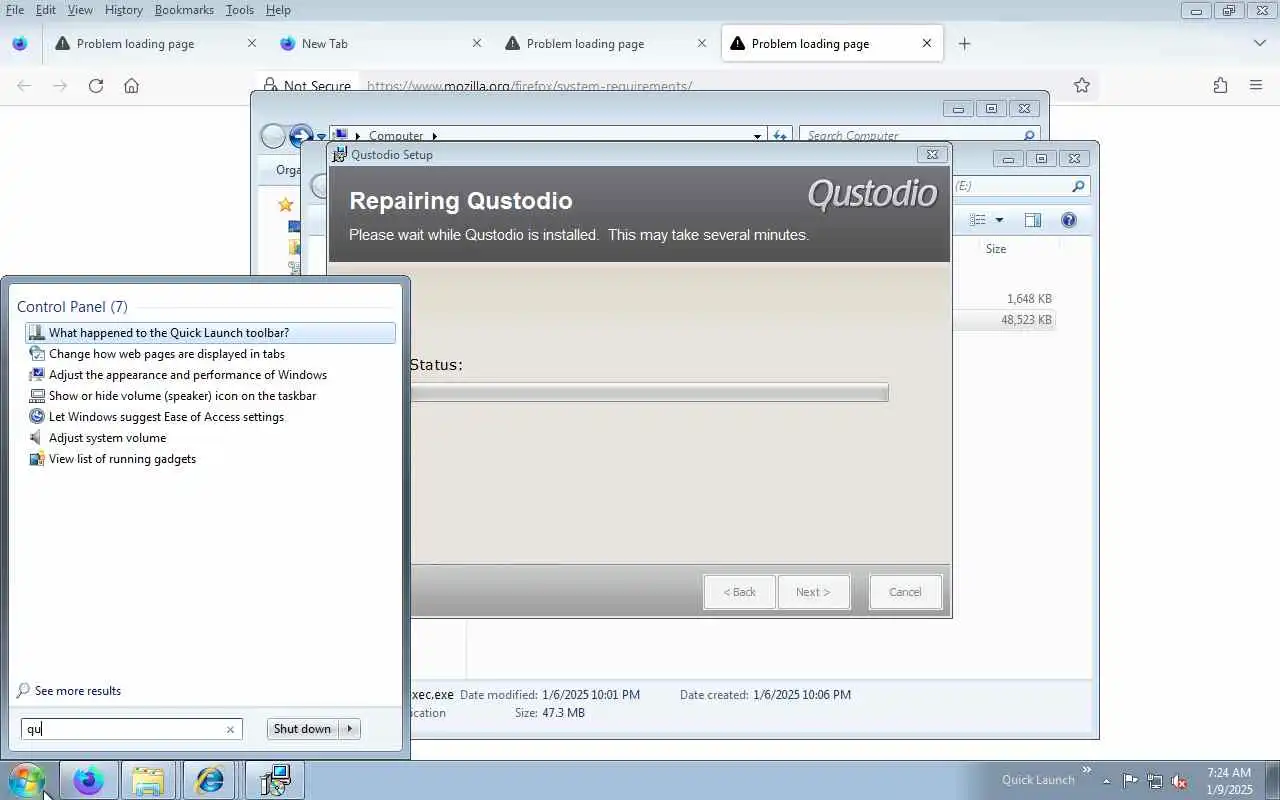Clear the Start menu search box
The image size is (1280, 800).
click(230, 730)
